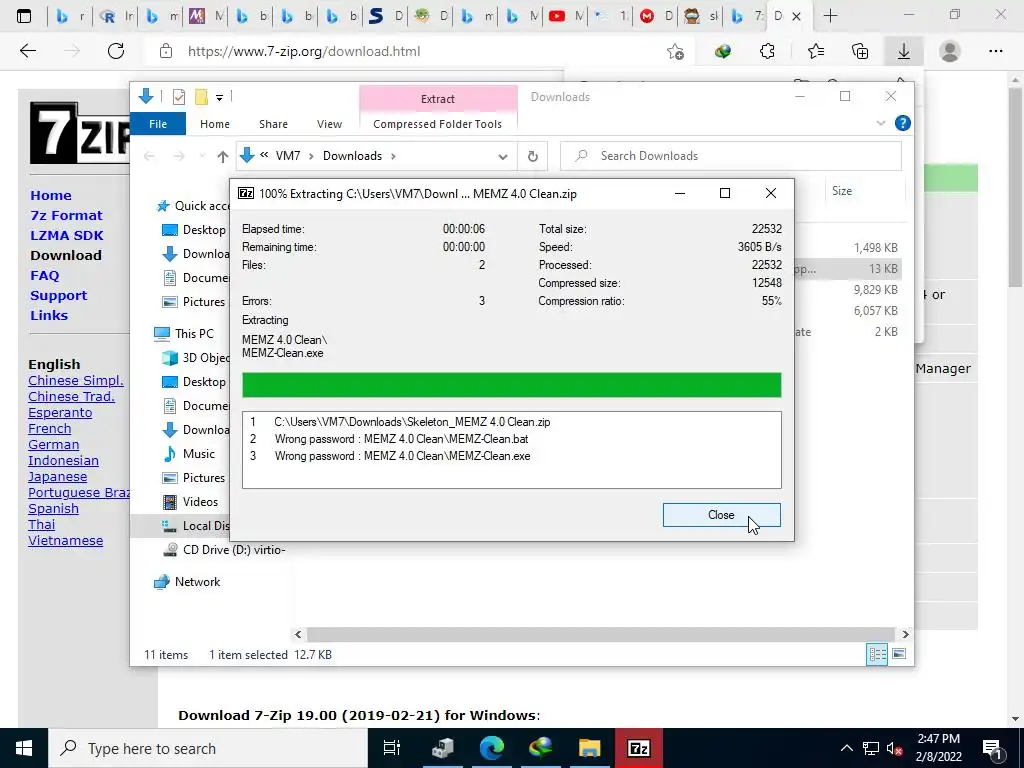Expand the chevron after Downloads in breadcrumb
Viewport: 1024px width, 768px height.
pyautogui.click(x=393, y=156)
